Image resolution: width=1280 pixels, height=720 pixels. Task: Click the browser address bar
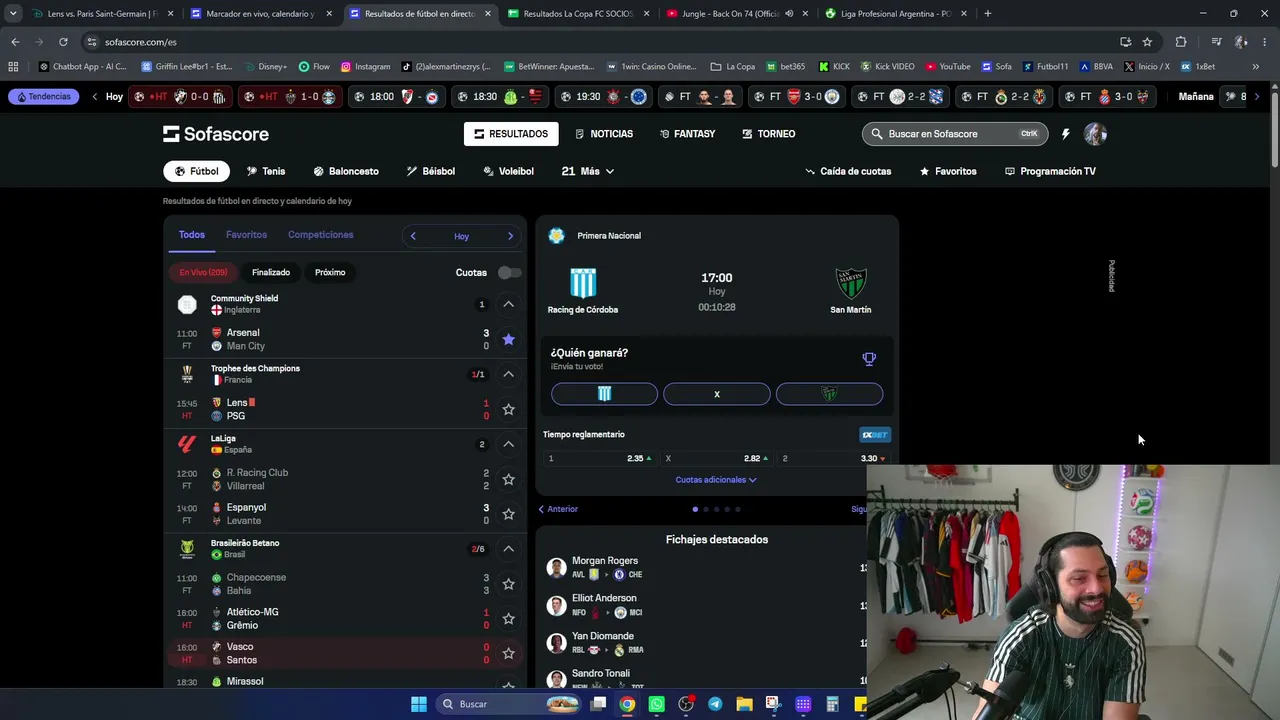(600, 42)
